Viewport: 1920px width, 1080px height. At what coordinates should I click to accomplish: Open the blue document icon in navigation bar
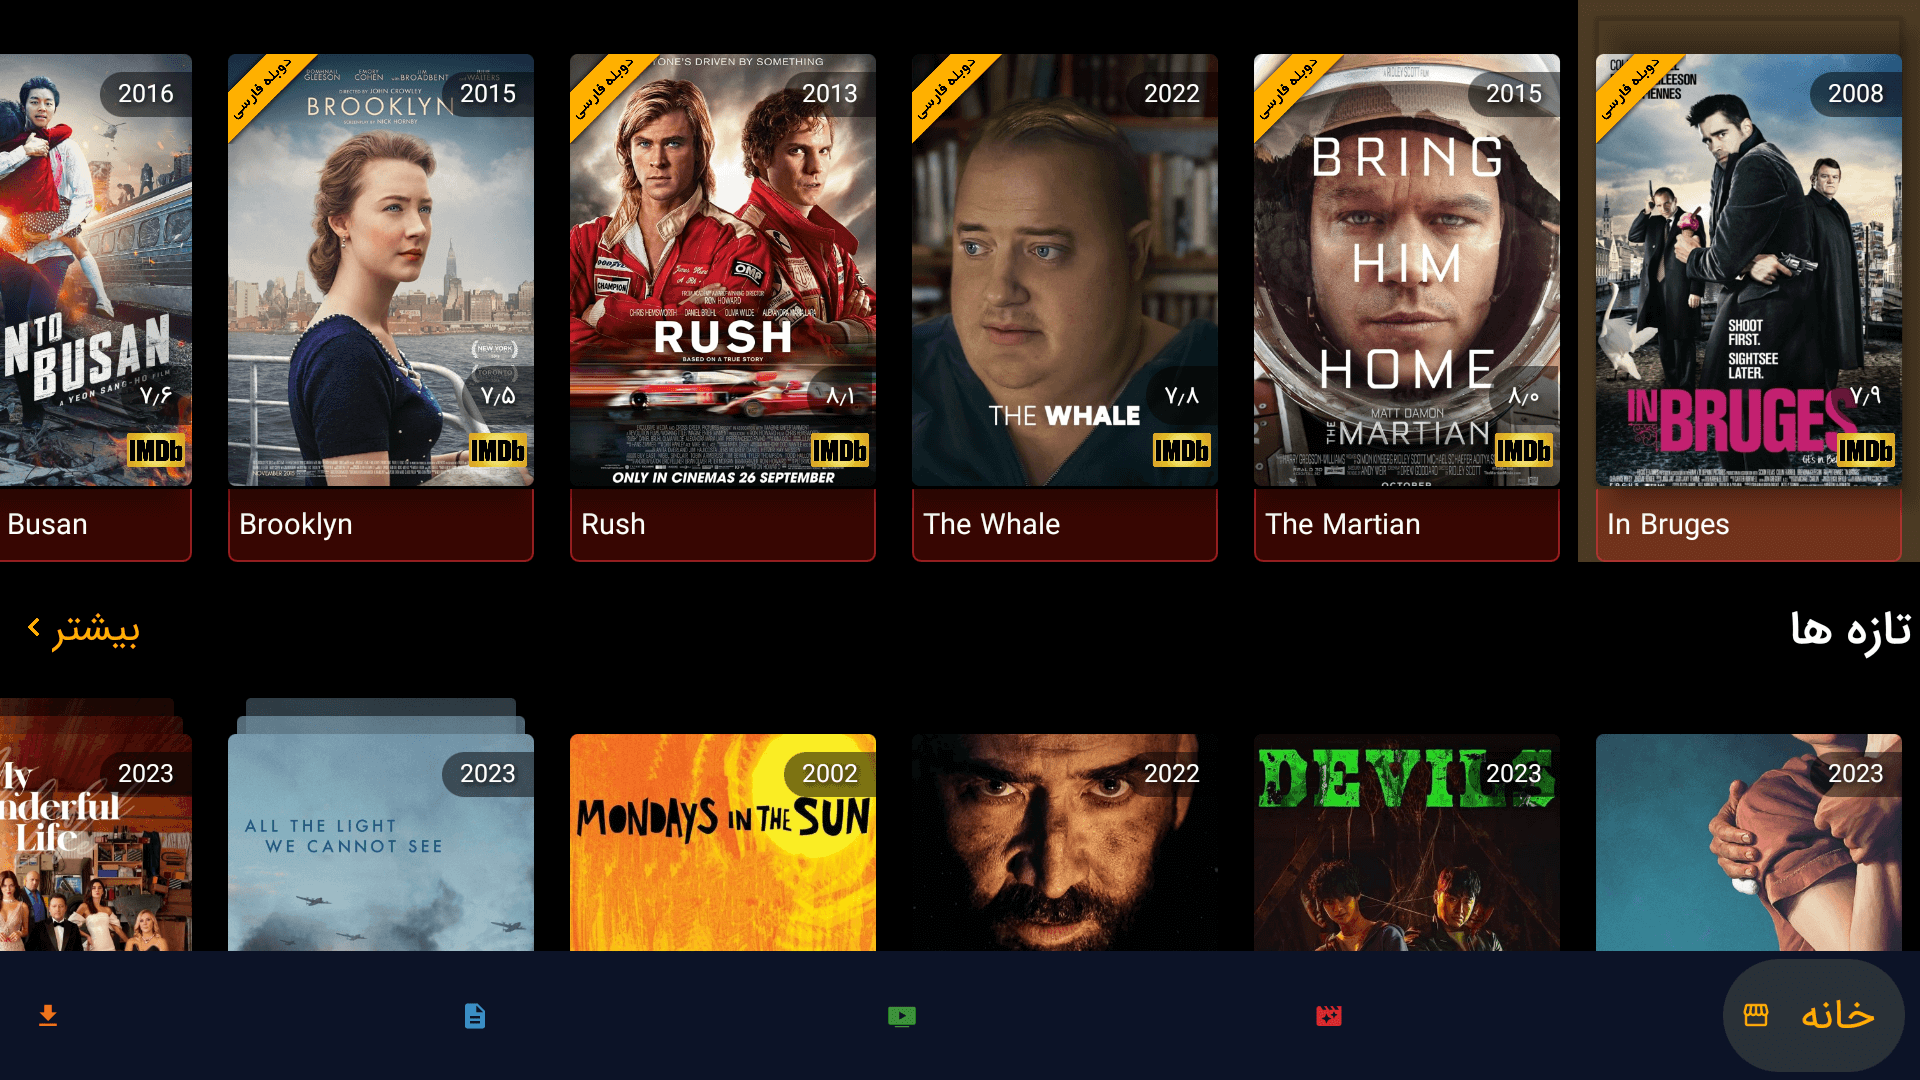[475, 1016]
